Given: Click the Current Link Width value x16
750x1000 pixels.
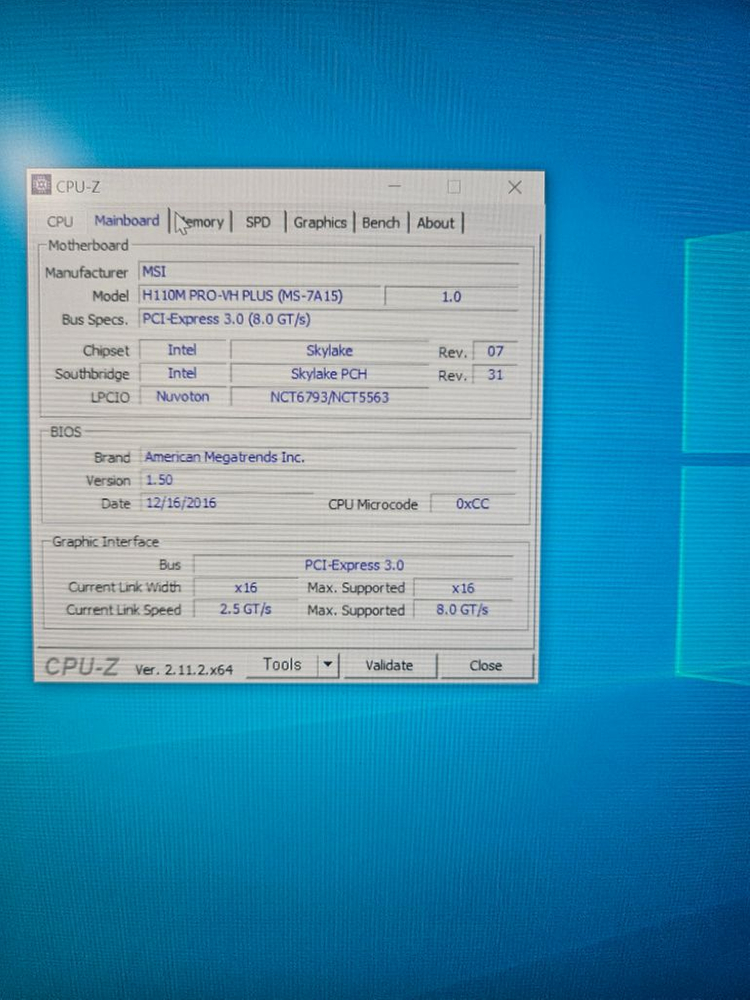Looking at the screenshot, I should pos(246,587).
